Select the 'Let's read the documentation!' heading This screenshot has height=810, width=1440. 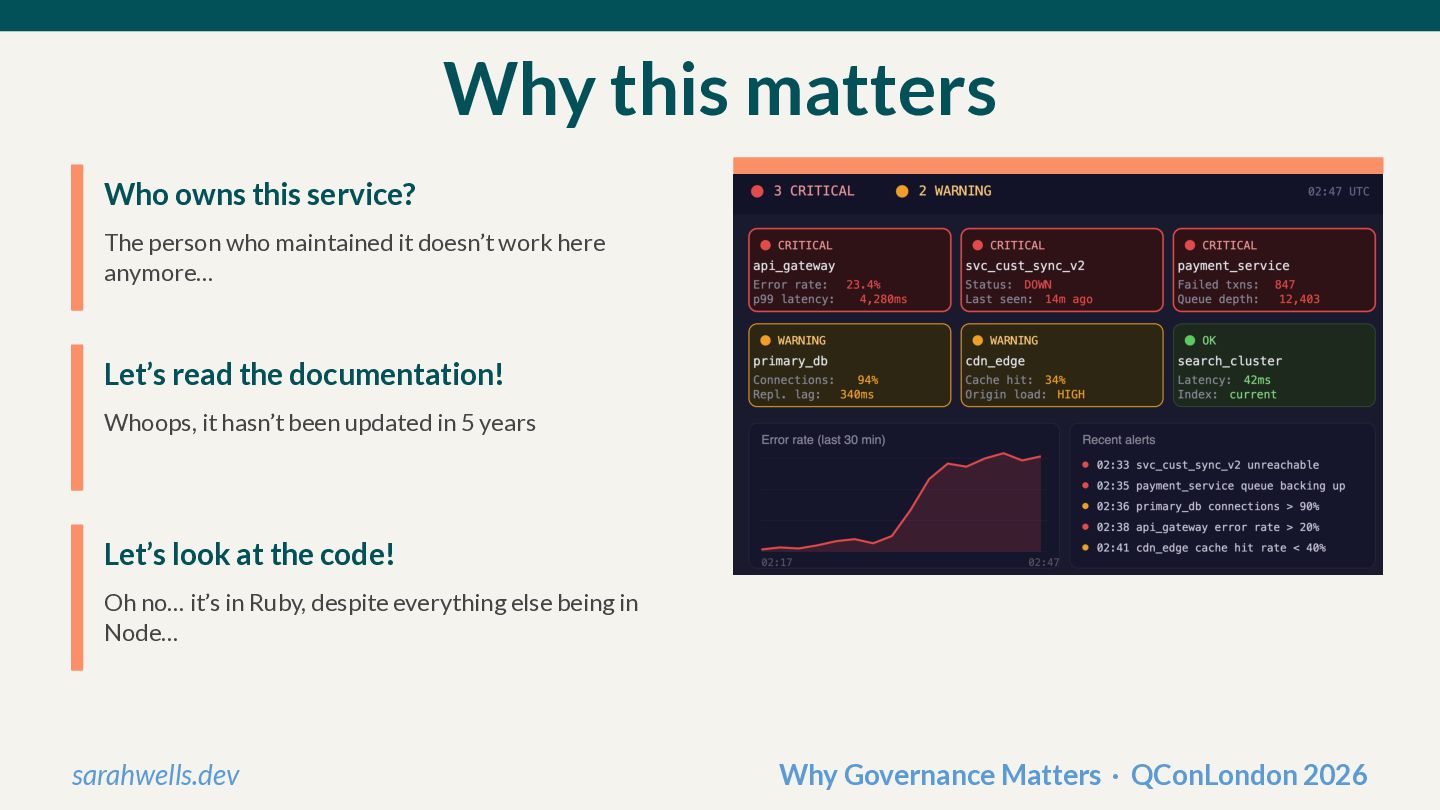pos(304,374)
